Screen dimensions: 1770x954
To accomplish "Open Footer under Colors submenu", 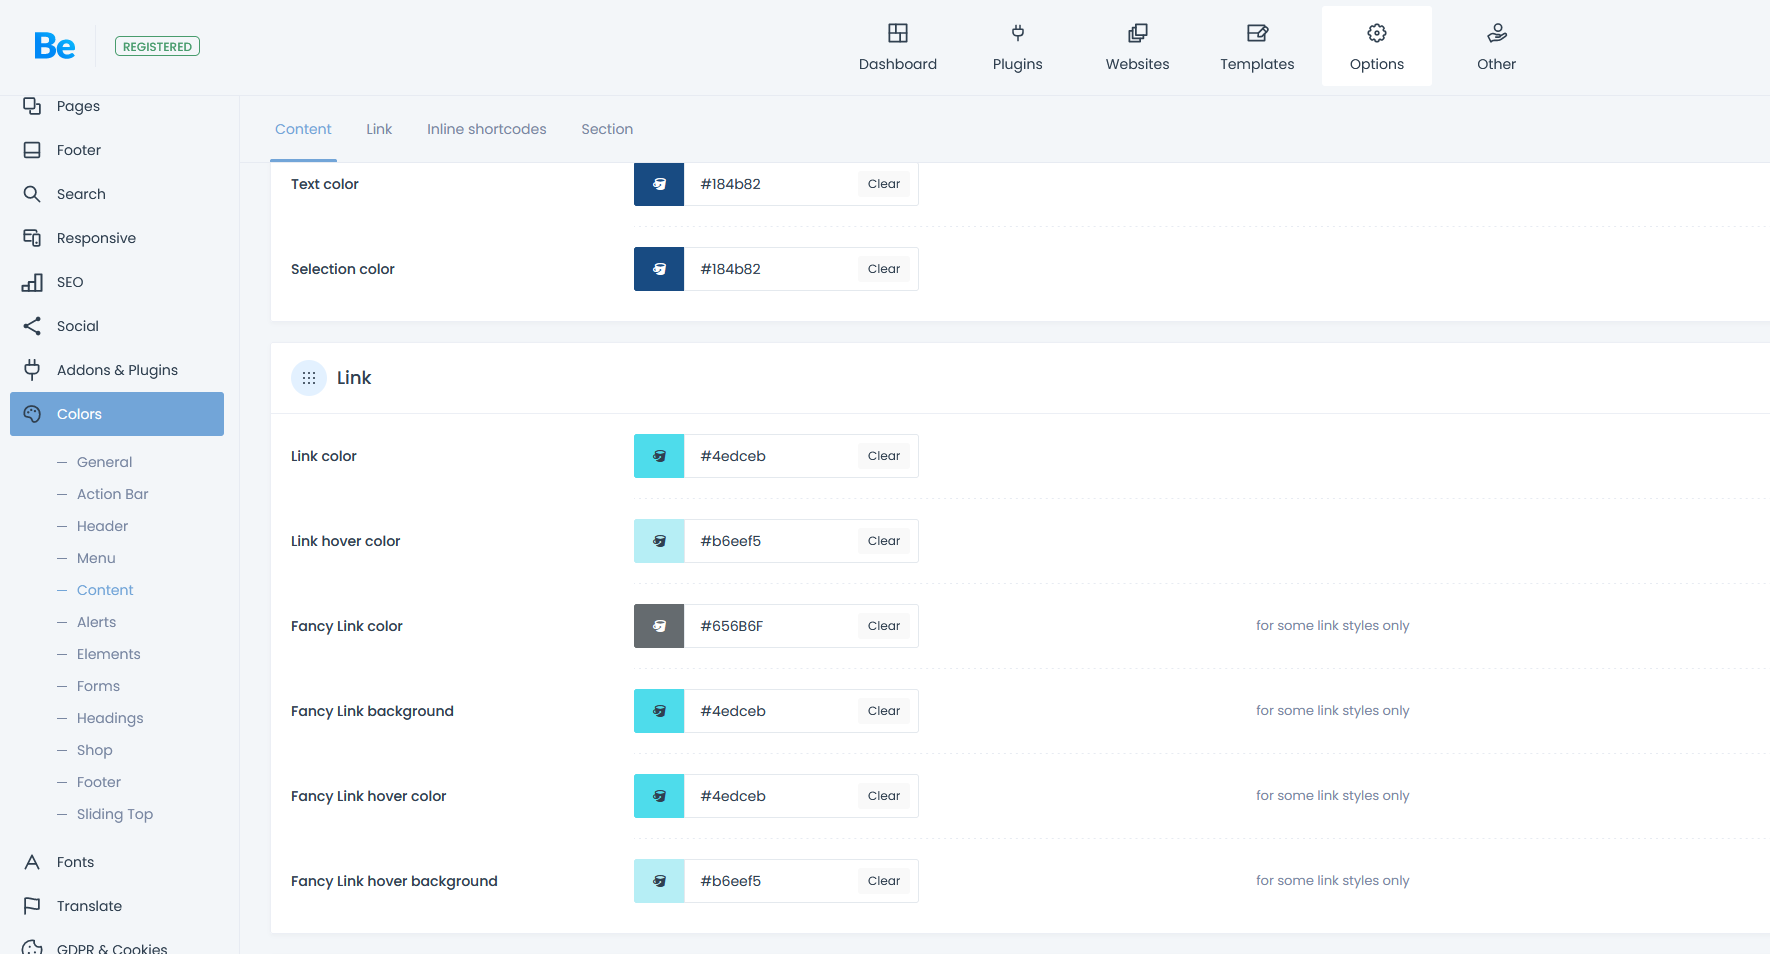I will [98, 782].
